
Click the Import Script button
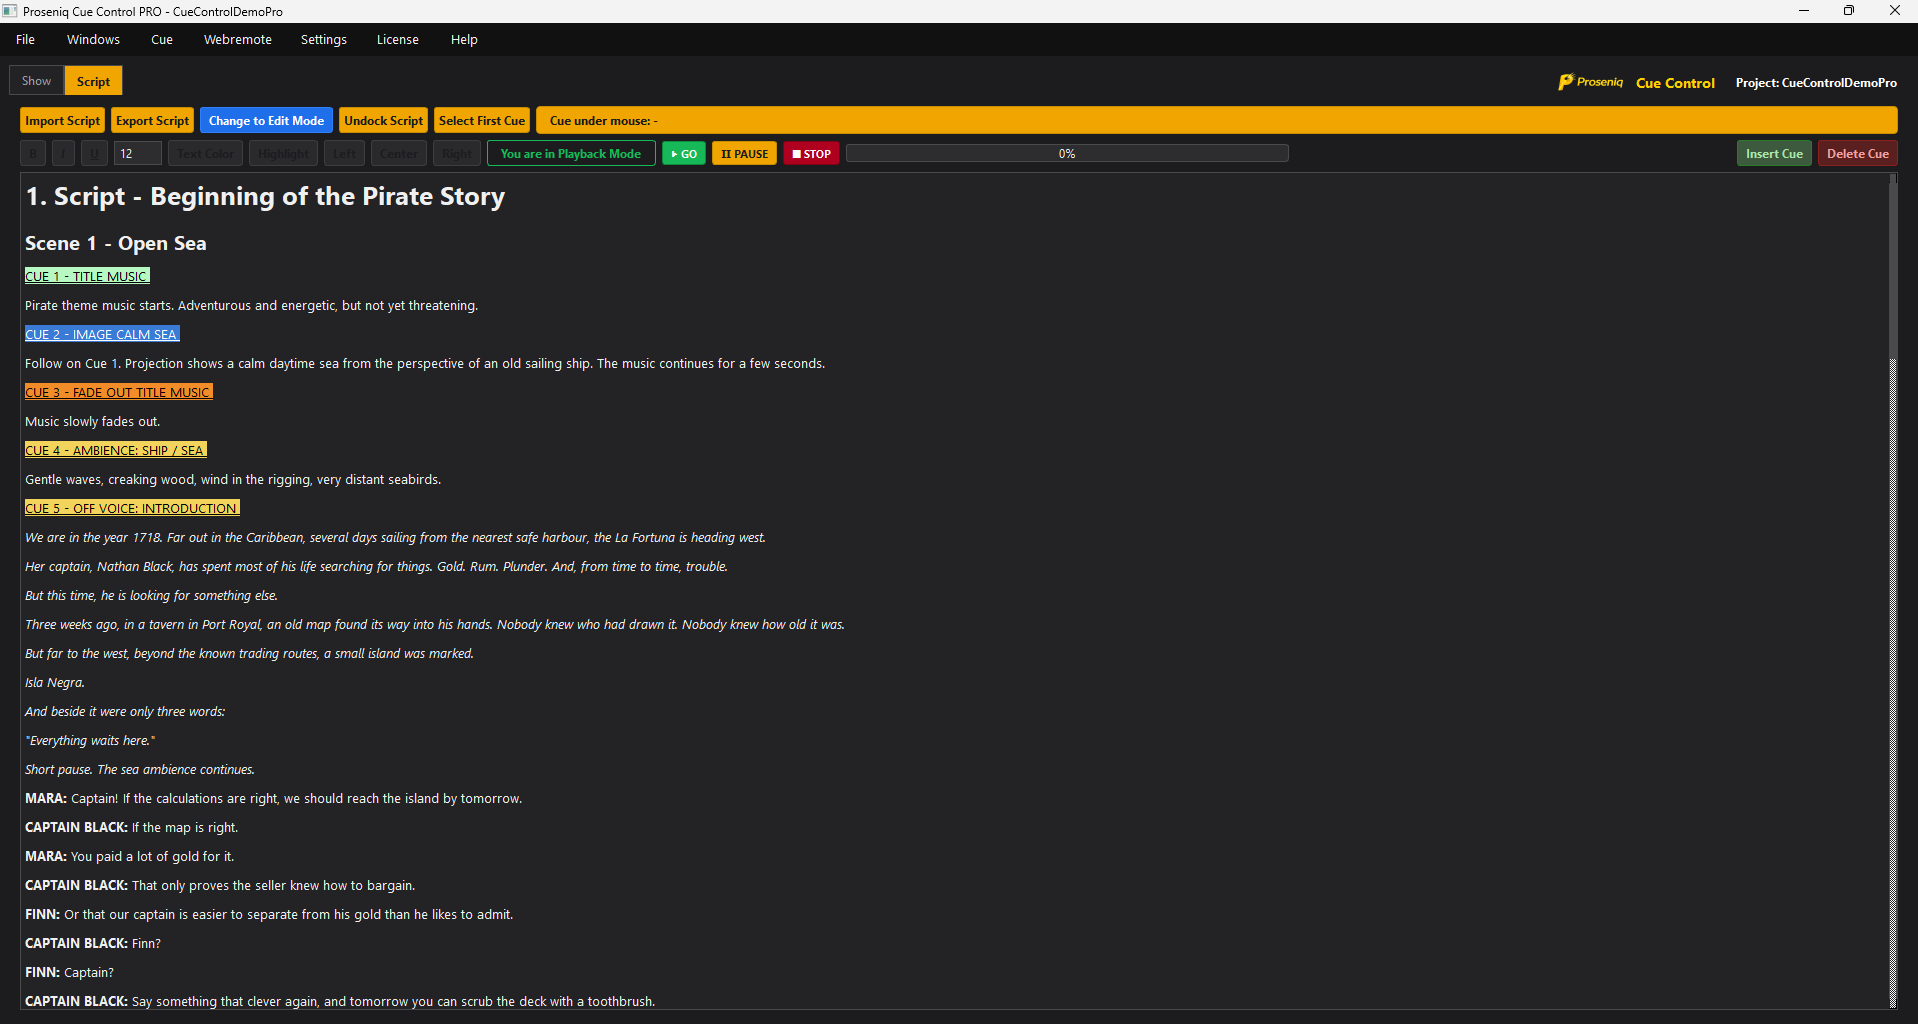[62, 120]
